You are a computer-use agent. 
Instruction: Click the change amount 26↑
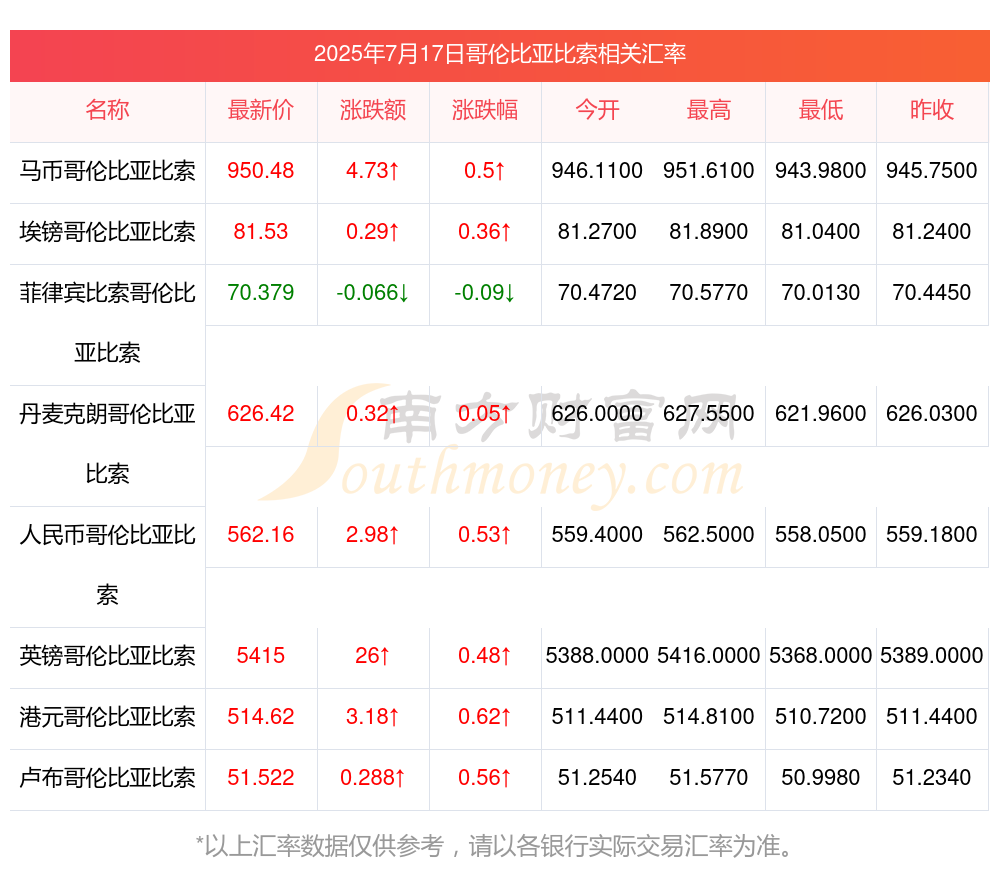[373, 655]
